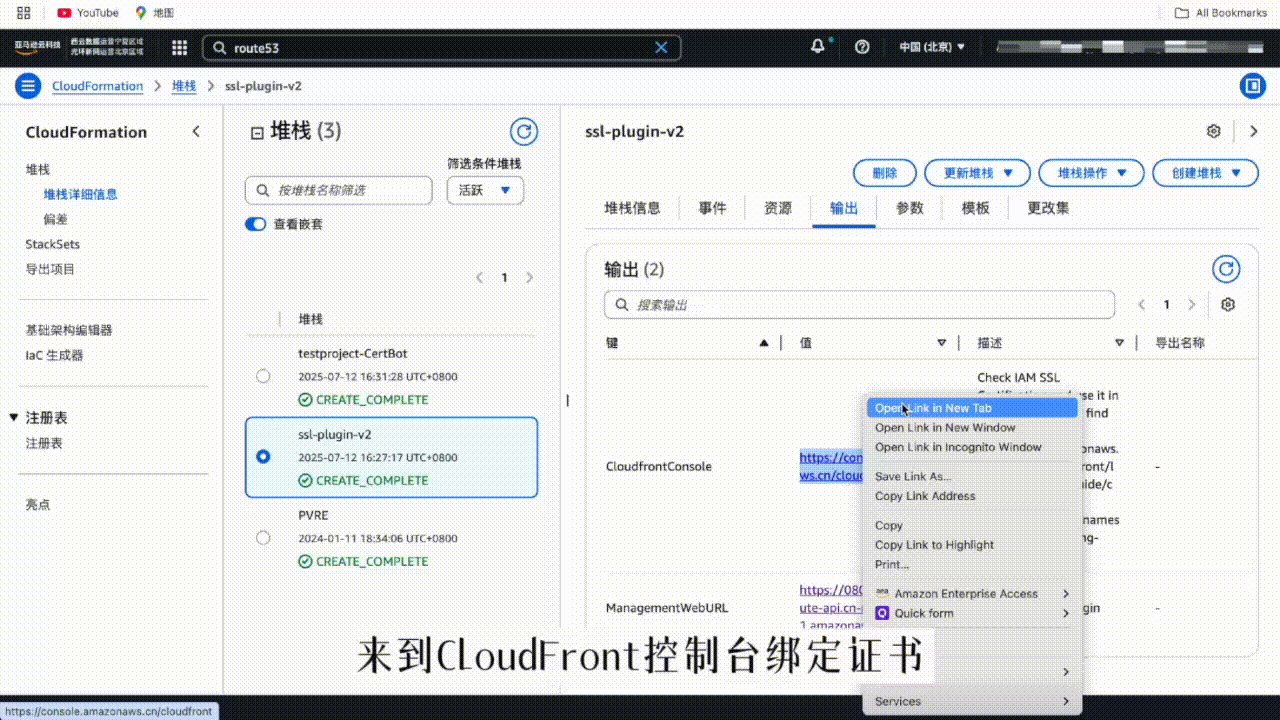Viewport: 1280px width, 720px height.
Task: Switch to the 事件 tab
Action: click(713, 208)
